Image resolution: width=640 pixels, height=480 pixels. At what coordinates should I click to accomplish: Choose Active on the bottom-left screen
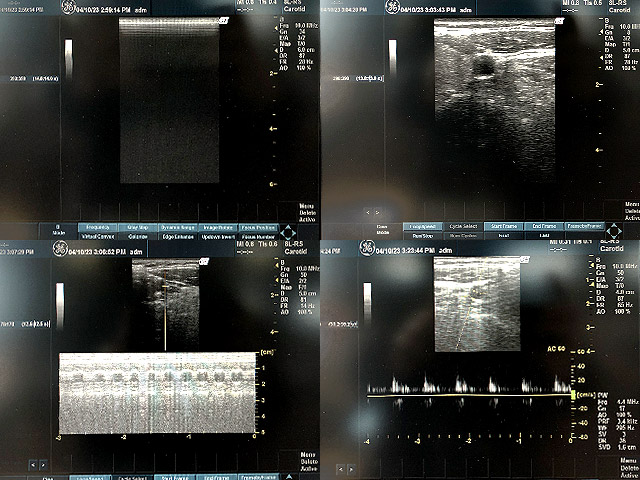[308, 469]
